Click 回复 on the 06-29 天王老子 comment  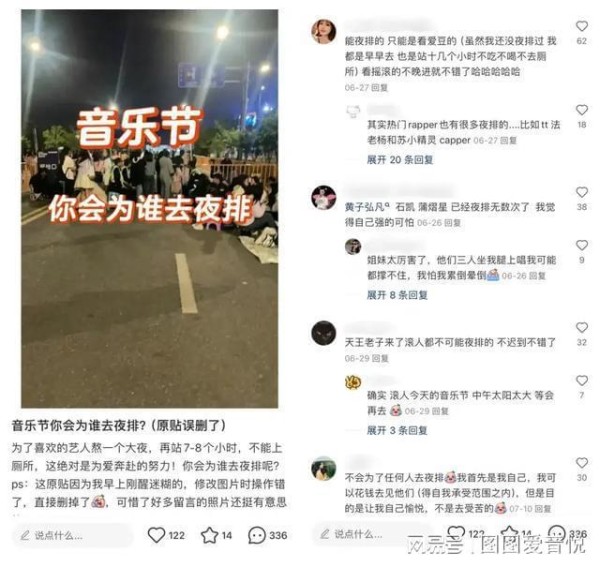click(380, 358)
